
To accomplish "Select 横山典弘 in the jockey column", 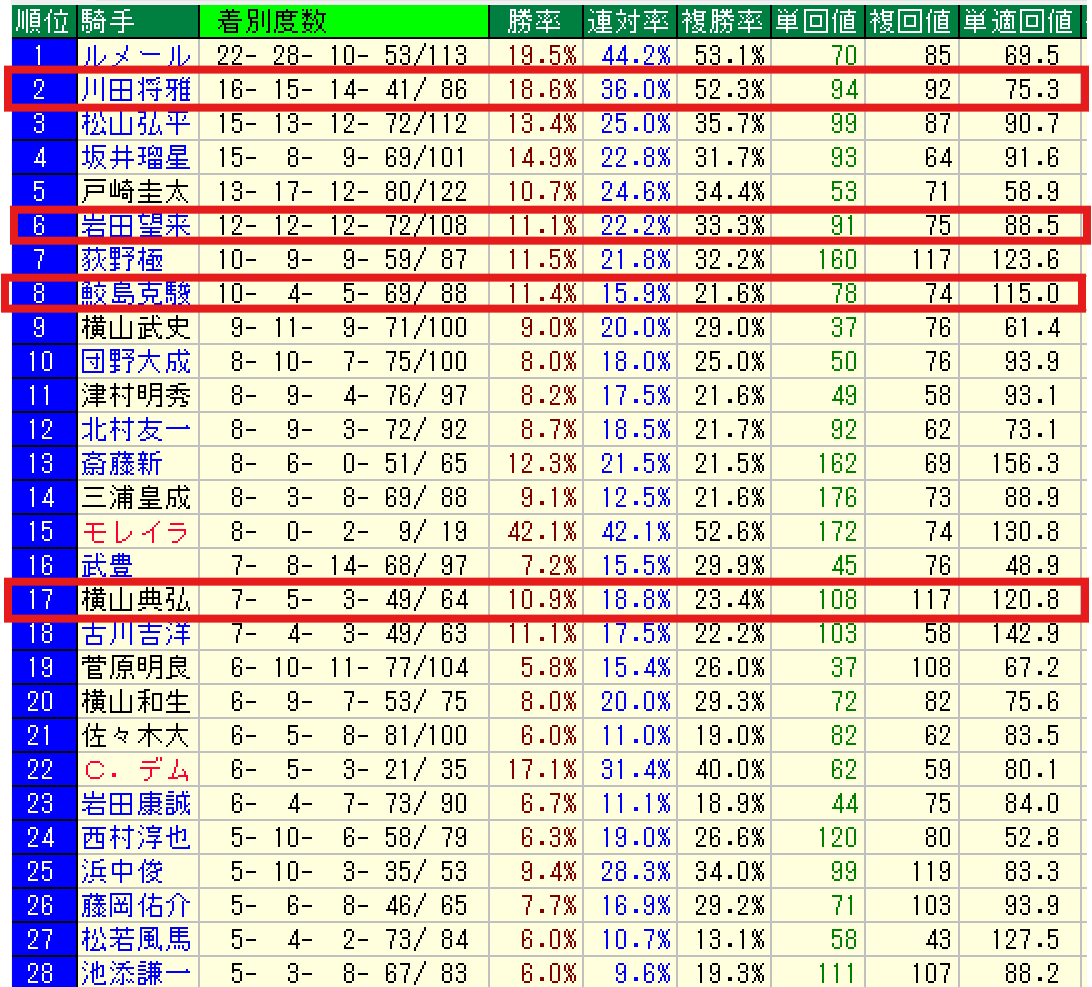I will pyautogui.click(x=135, y=600).
